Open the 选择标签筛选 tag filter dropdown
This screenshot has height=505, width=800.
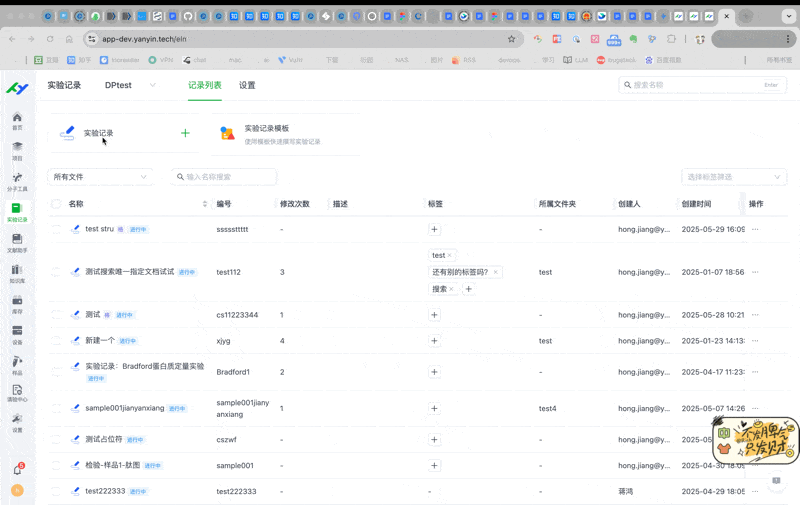coord(734,177)
